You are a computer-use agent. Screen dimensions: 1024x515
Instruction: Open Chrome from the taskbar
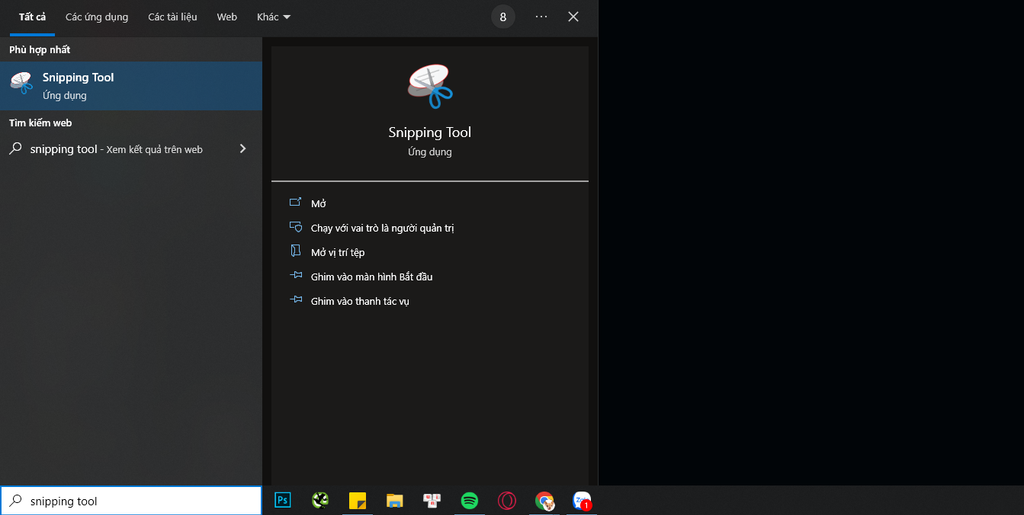[x=545, y=501]
